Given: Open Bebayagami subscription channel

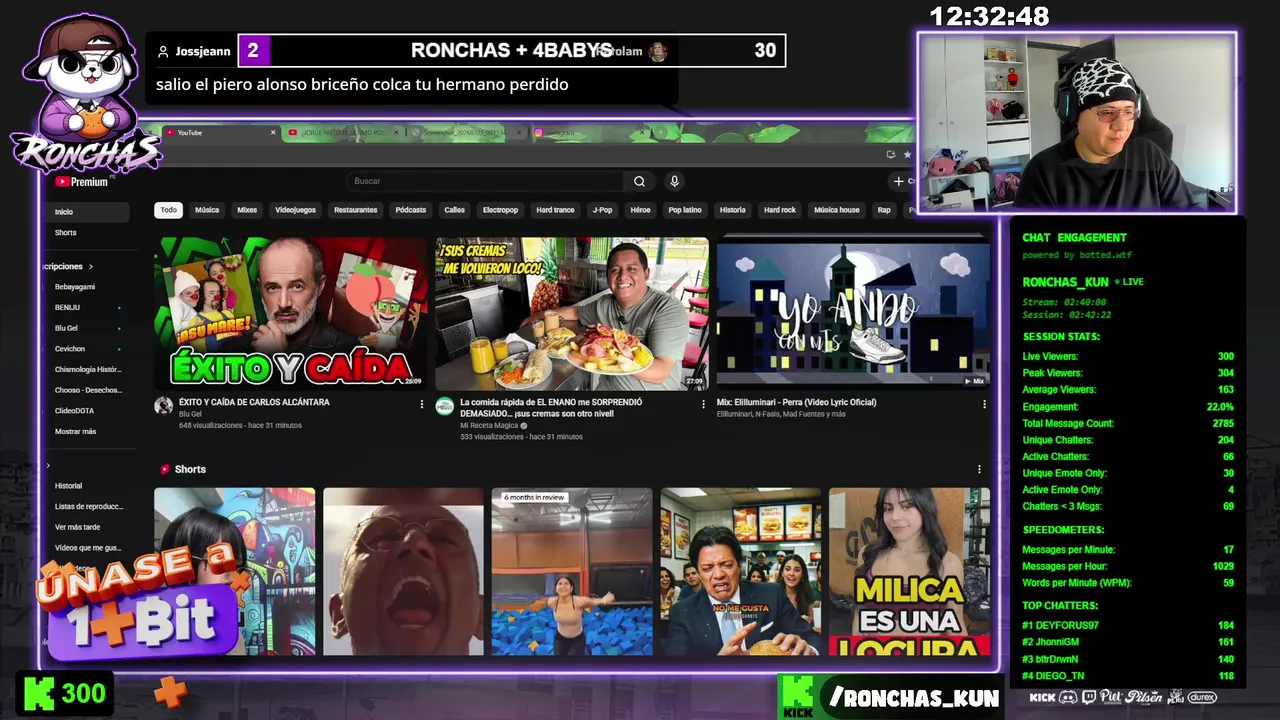Looking at the screenshot, I should 88,287.
